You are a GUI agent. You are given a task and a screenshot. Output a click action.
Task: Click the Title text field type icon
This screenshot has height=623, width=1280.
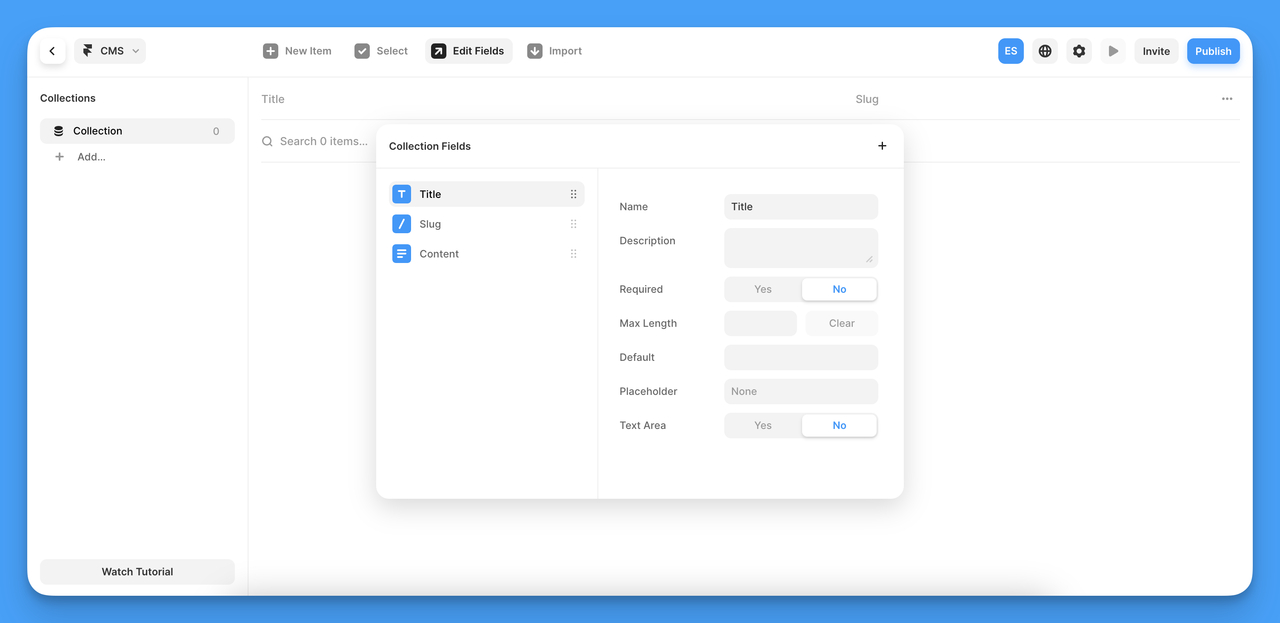[402, 194]
